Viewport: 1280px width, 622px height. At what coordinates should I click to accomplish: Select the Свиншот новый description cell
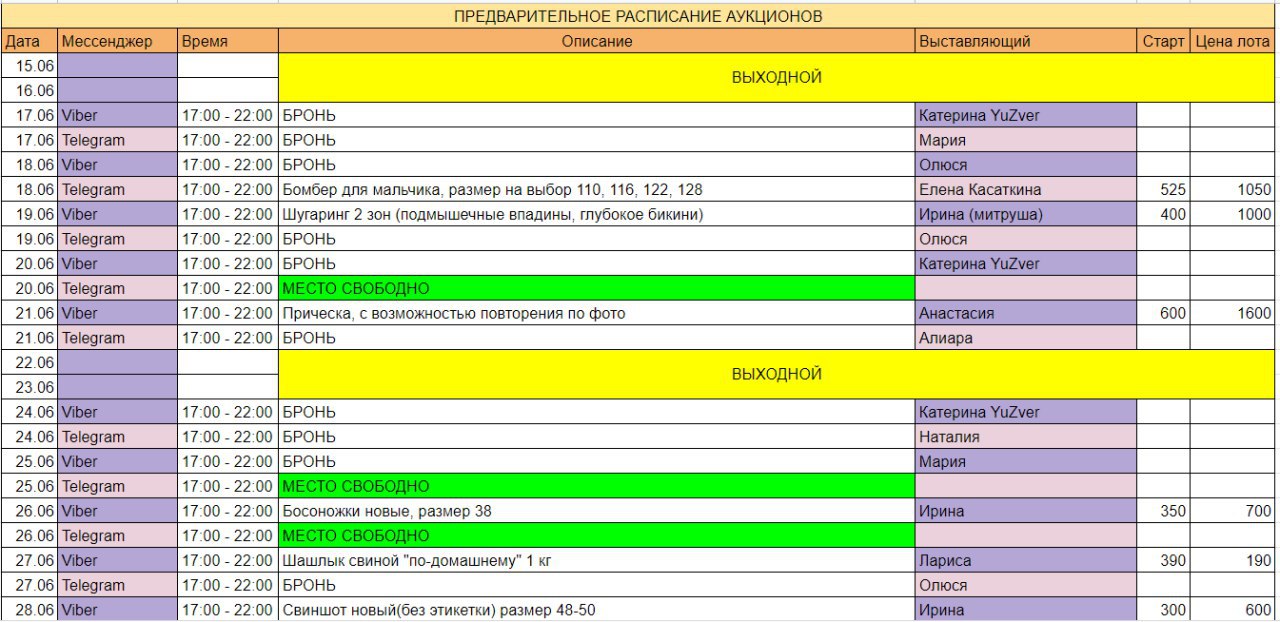[x=596, y=609]
